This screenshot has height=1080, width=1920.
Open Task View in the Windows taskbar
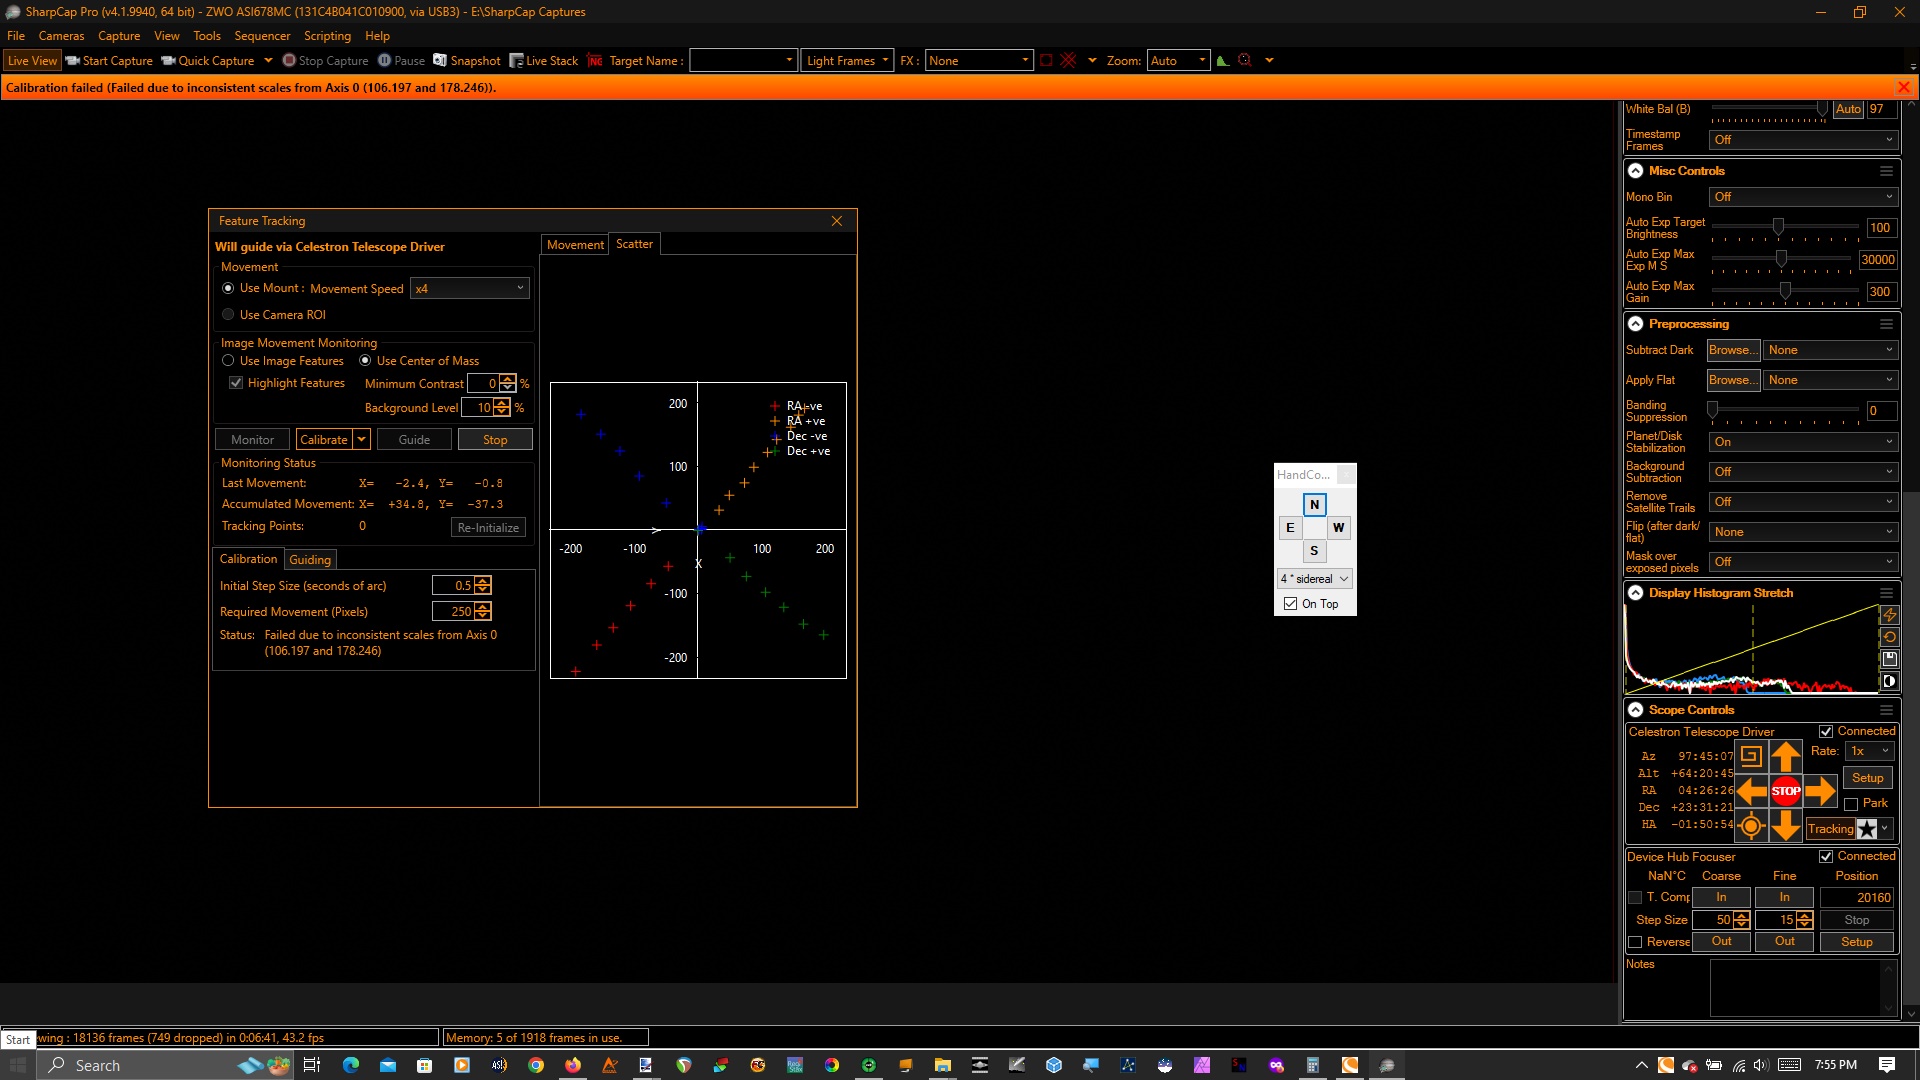pyautogui.click(x=312, y=1065)
